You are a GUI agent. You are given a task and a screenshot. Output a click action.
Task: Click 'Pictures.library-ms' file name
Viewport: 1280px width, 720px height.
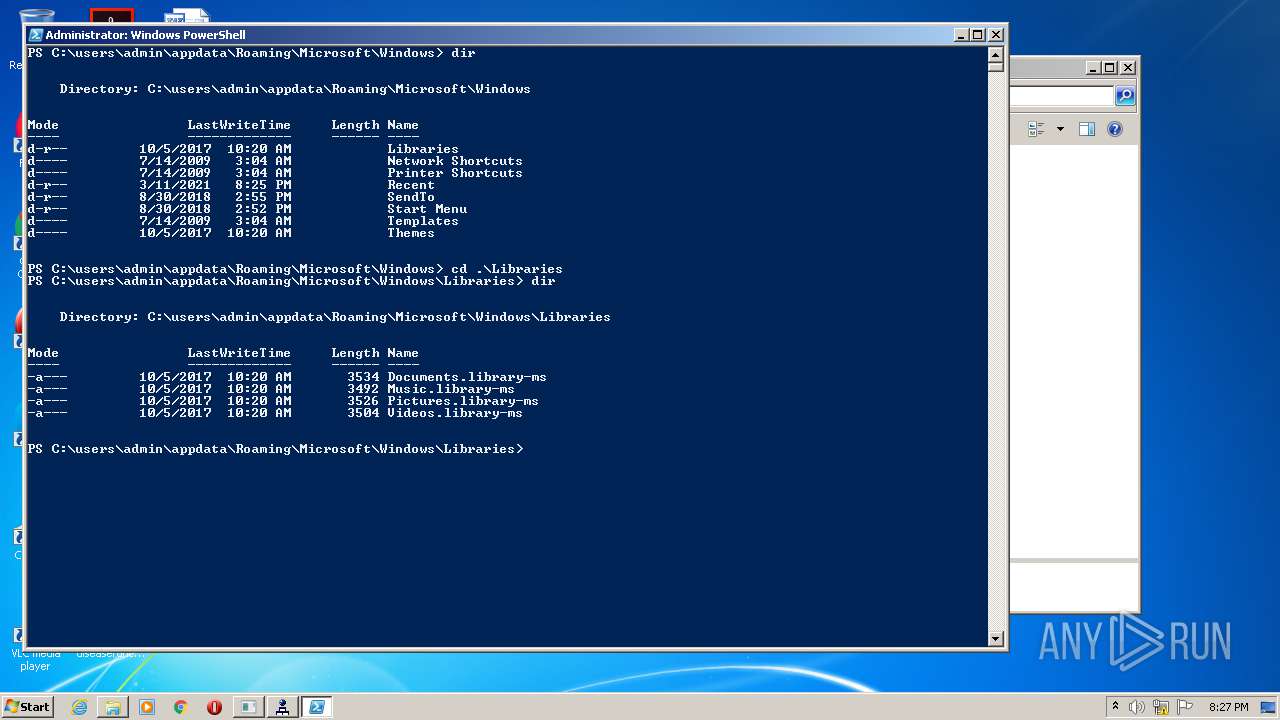pos(463,401)
